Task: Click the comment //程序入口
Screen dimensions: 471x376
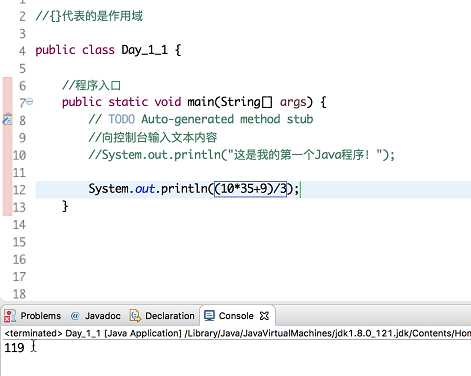Action: [x=91, y=85]
